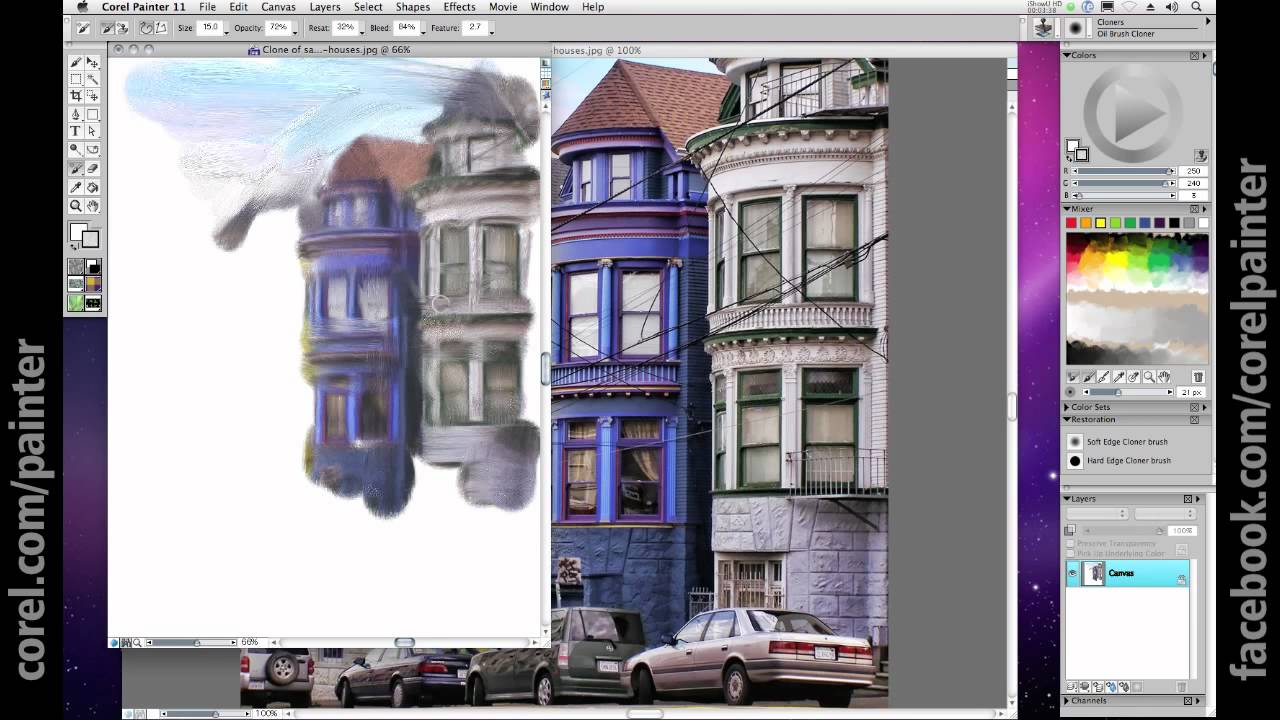Image resolution: width=1280 pixels, height=720 pixels.
Task: Click the Delete layer trash icon
Action: point(1181,687)
